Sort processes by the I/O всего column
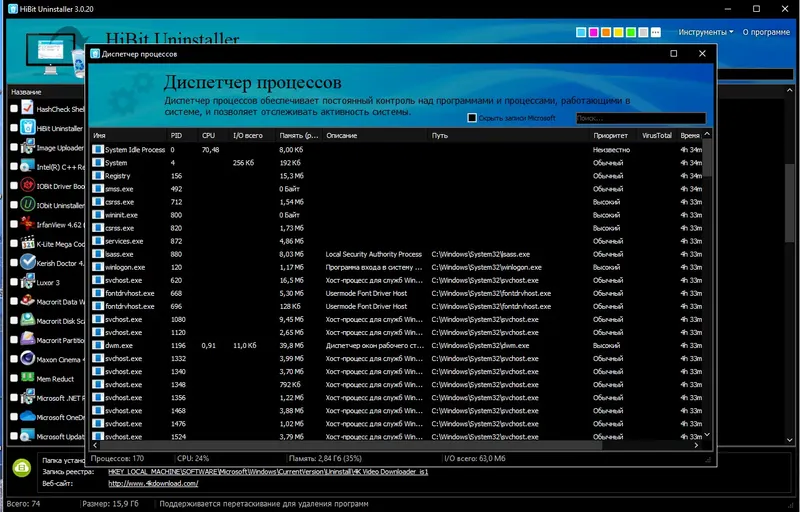The height and width of the screenshot is (512, 800). click(252, 136)
